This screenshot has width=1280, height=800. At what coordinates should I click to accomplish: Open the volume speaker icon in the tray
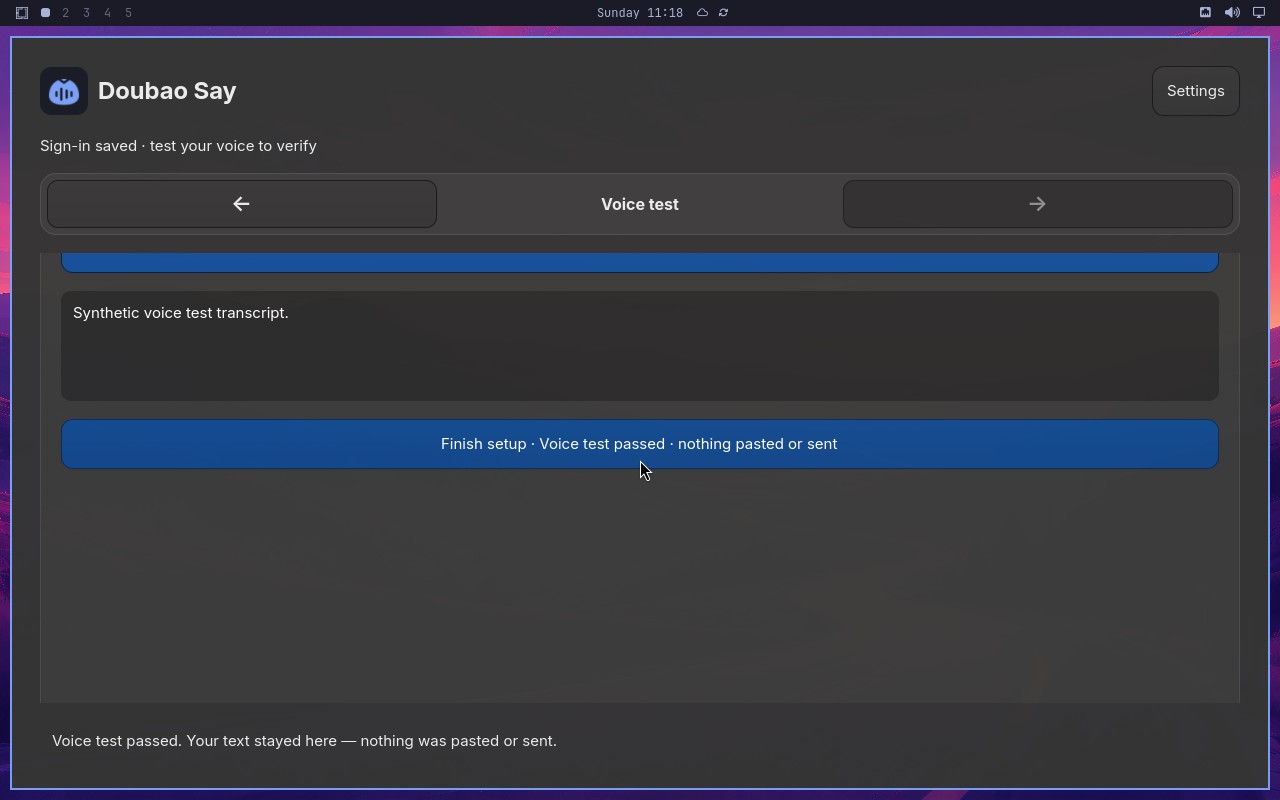1232,13
